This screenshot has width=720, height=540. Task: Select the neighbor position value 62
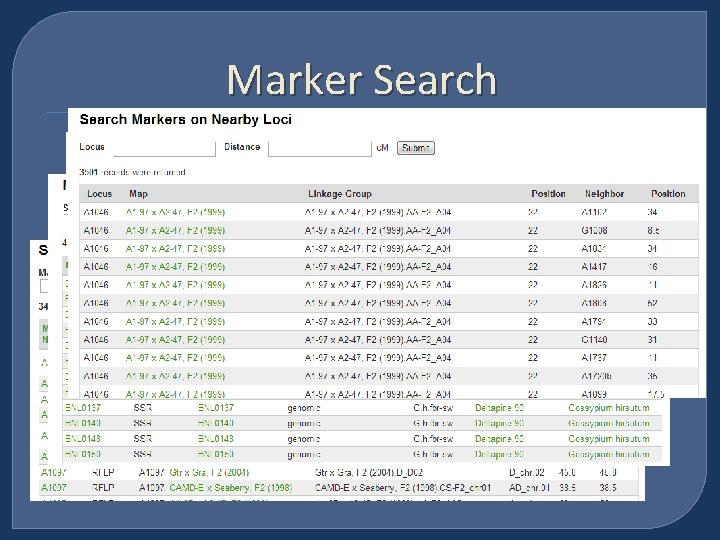coord(652,304)
